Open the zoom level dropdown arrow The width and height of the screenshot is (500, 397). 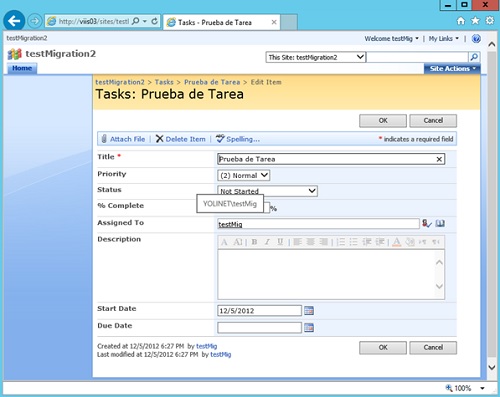pyautogui.click(x=482, y=388)
